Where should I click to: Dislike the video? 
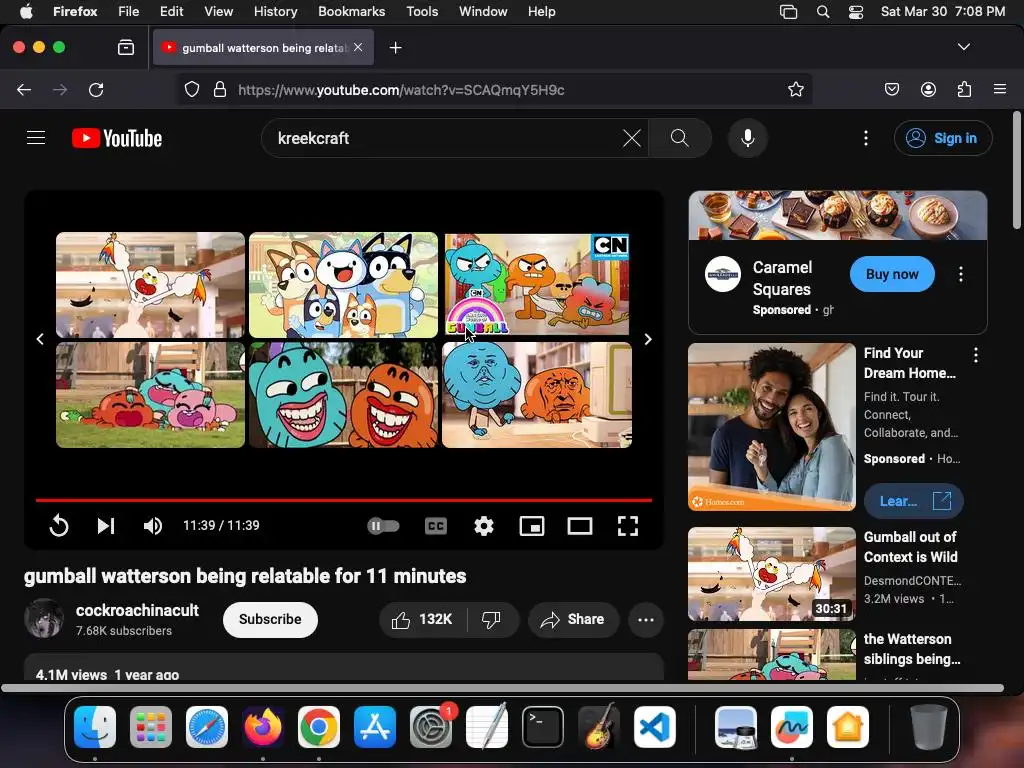click(x=491, y=620)
